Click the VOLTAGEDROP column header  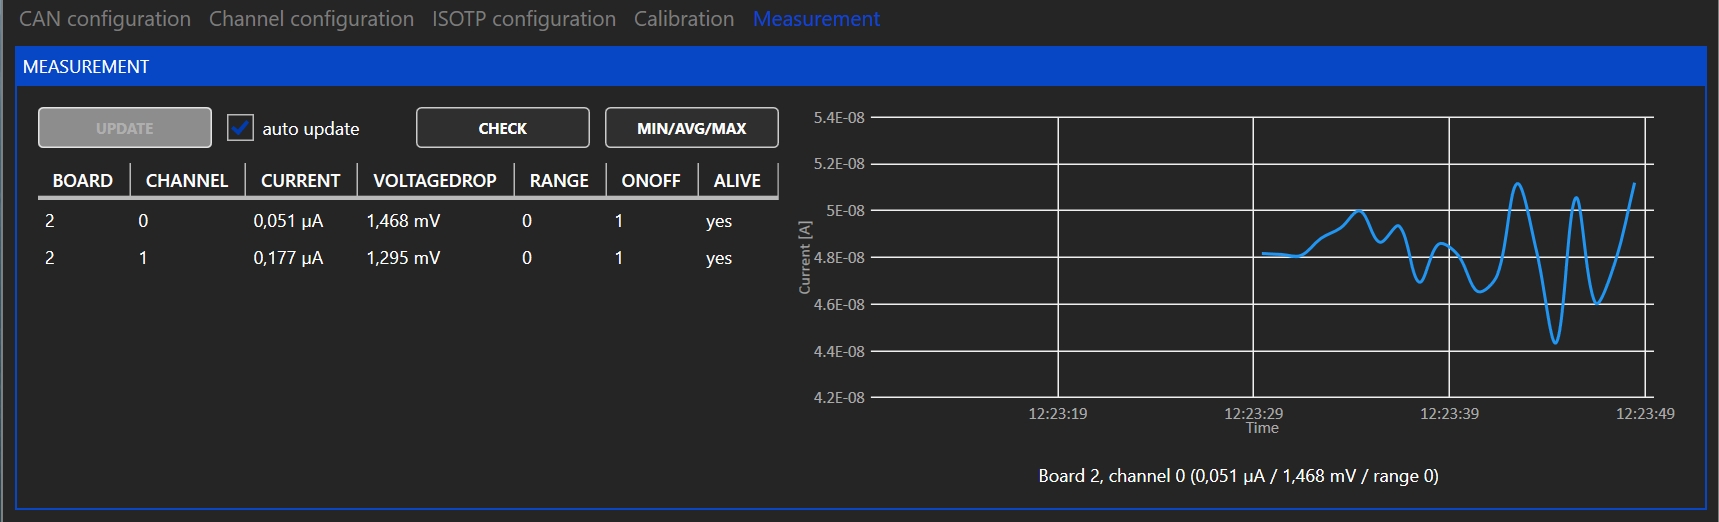click(x=434, y=181)
